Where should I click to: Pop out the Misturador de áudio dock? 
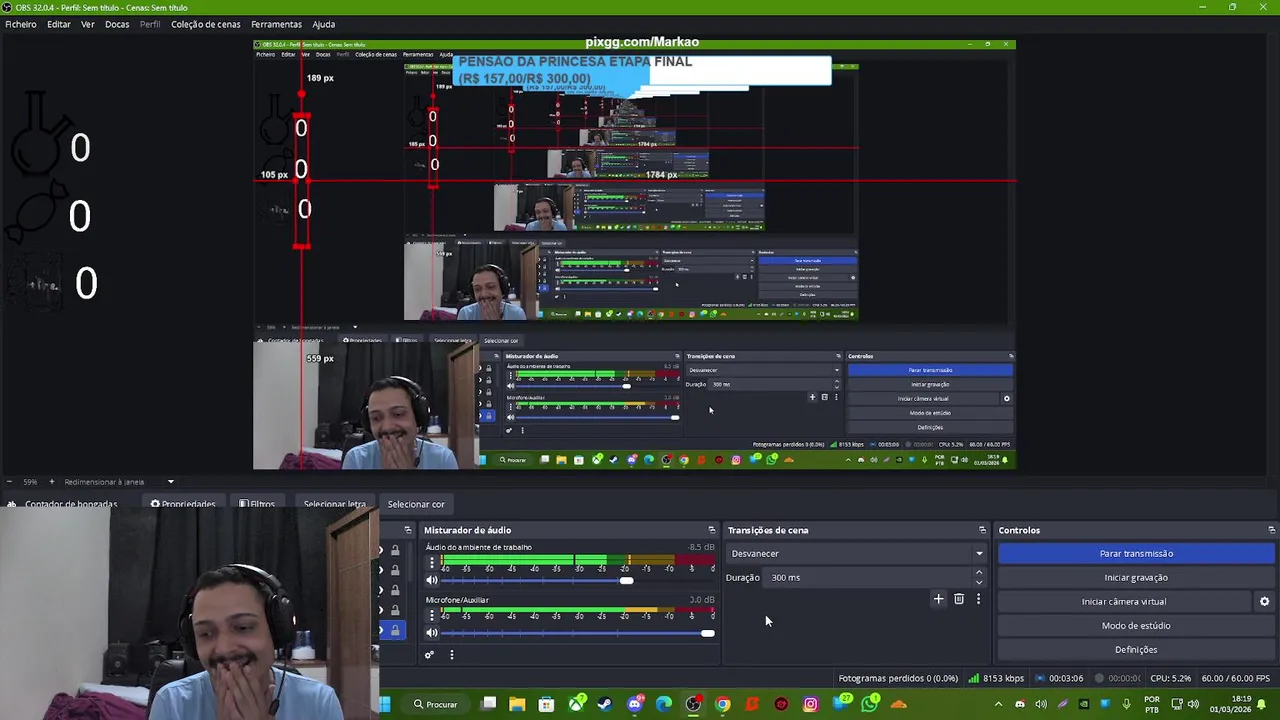[711, 530]
